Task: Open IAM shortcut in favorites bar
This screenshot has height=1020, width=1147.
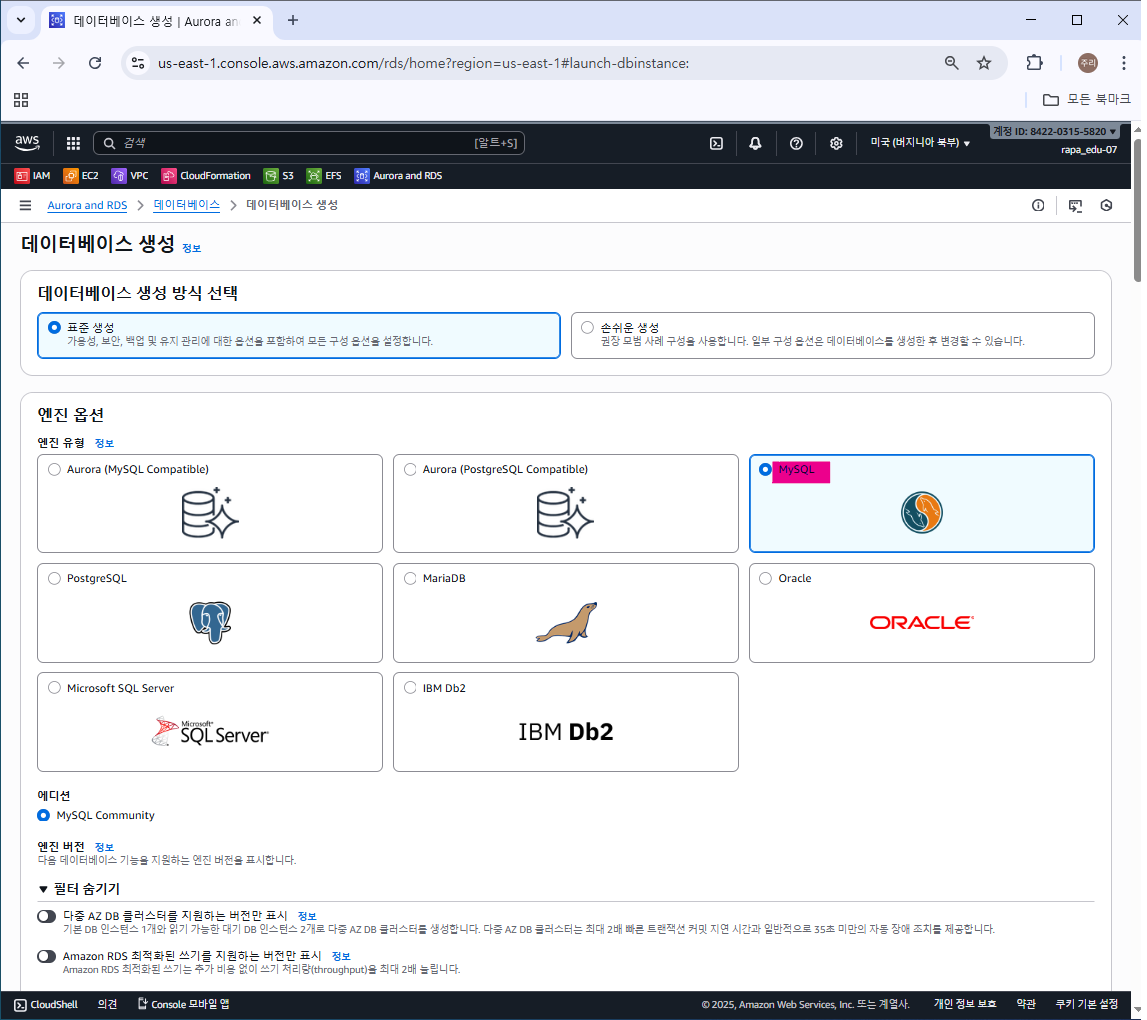Action: click(33, 176)
